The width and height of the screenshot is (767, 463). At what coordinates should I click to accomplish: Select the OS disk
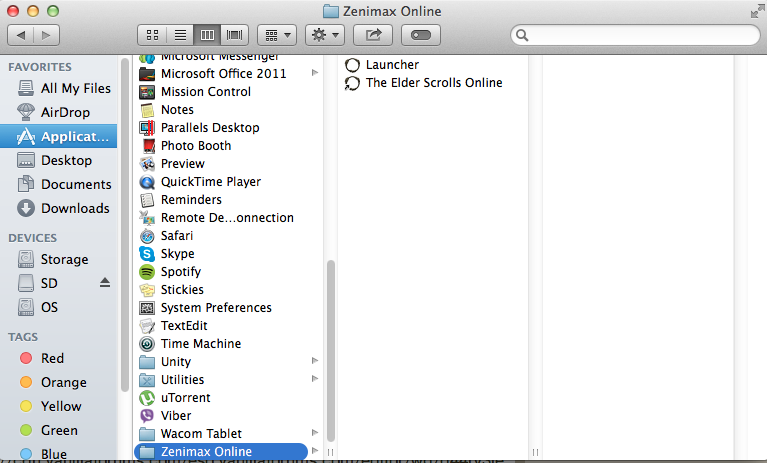pyautogui.click(x=59, y=307)
